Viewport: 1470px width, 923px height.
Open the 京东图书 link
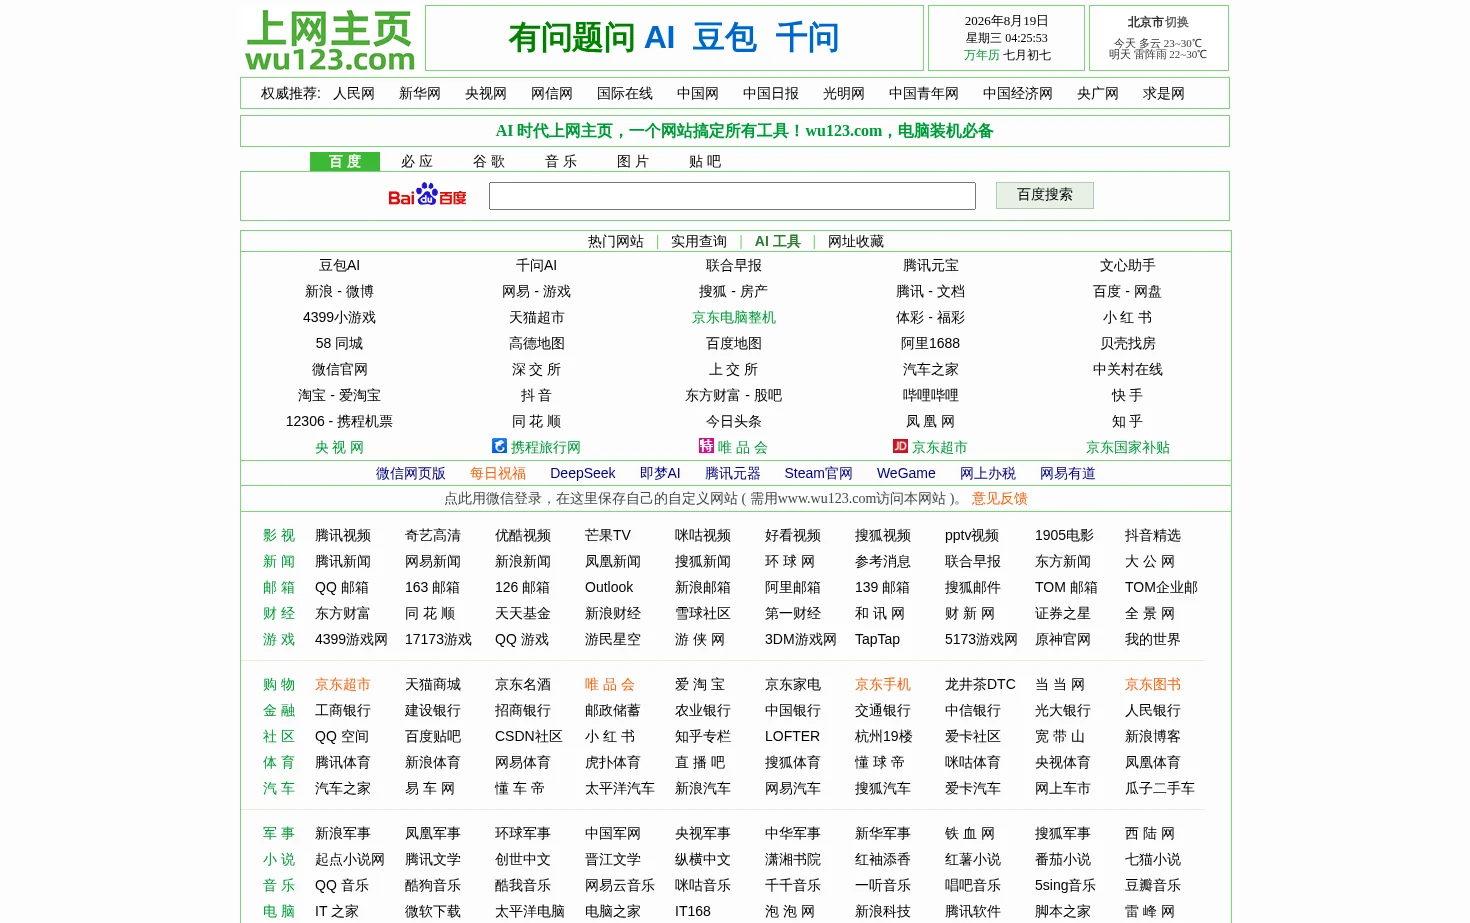point(1153,685)
